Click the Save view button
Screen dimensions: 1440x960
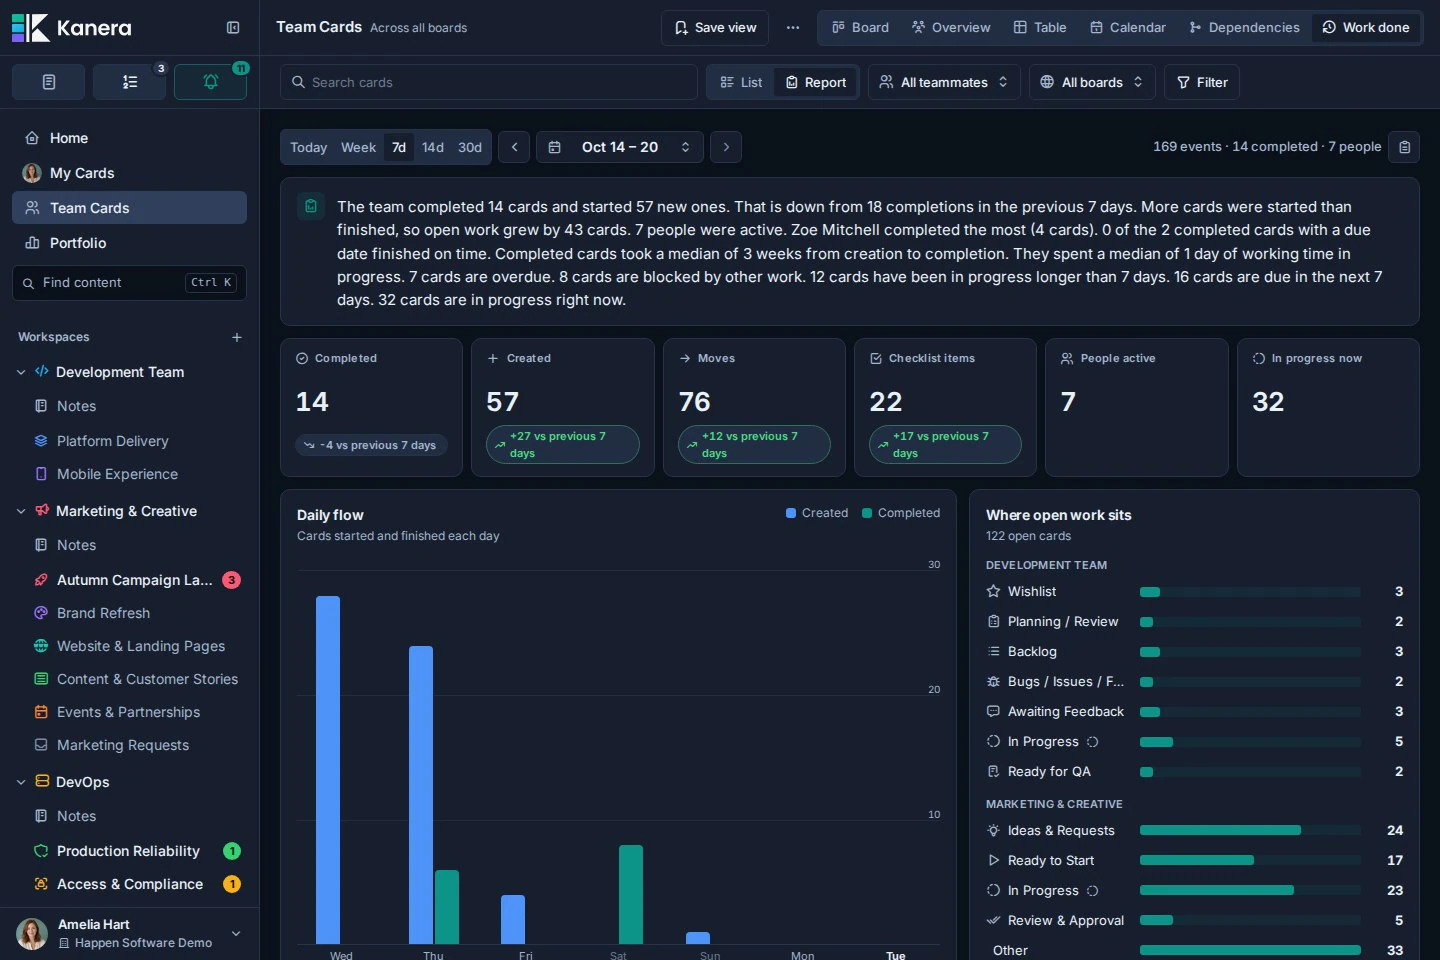pyautogui.click(x=715, y=28)
